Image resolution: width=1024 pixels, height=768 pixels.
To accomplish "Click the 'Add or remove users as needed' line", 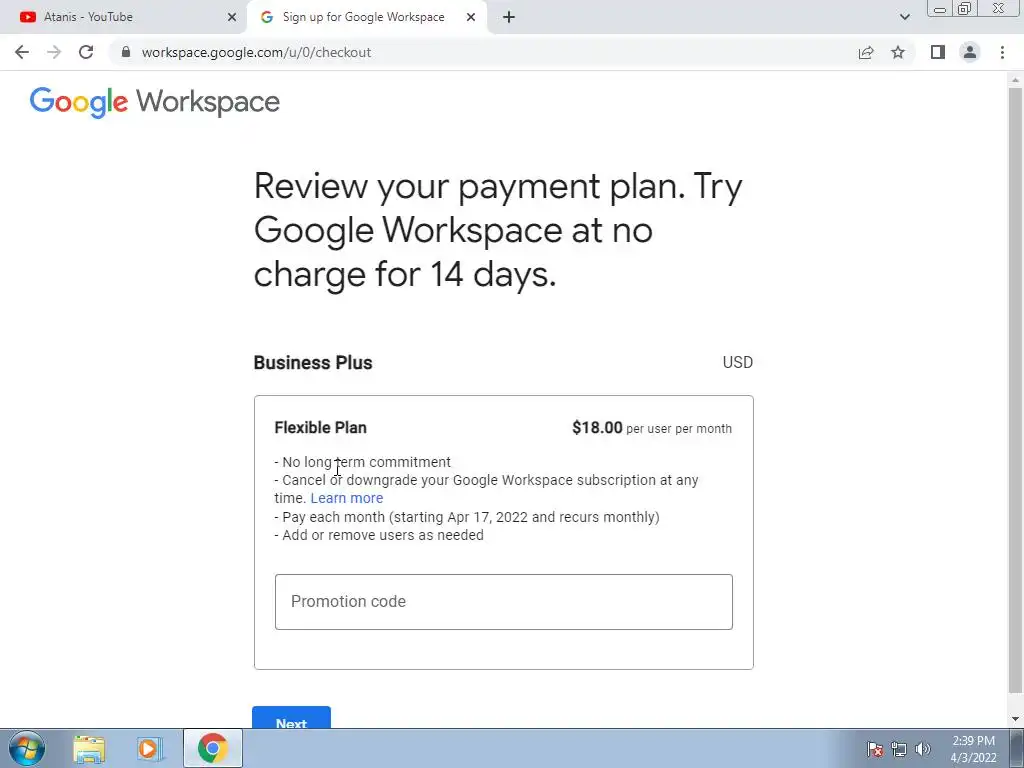I will click(x=379, y=536).
